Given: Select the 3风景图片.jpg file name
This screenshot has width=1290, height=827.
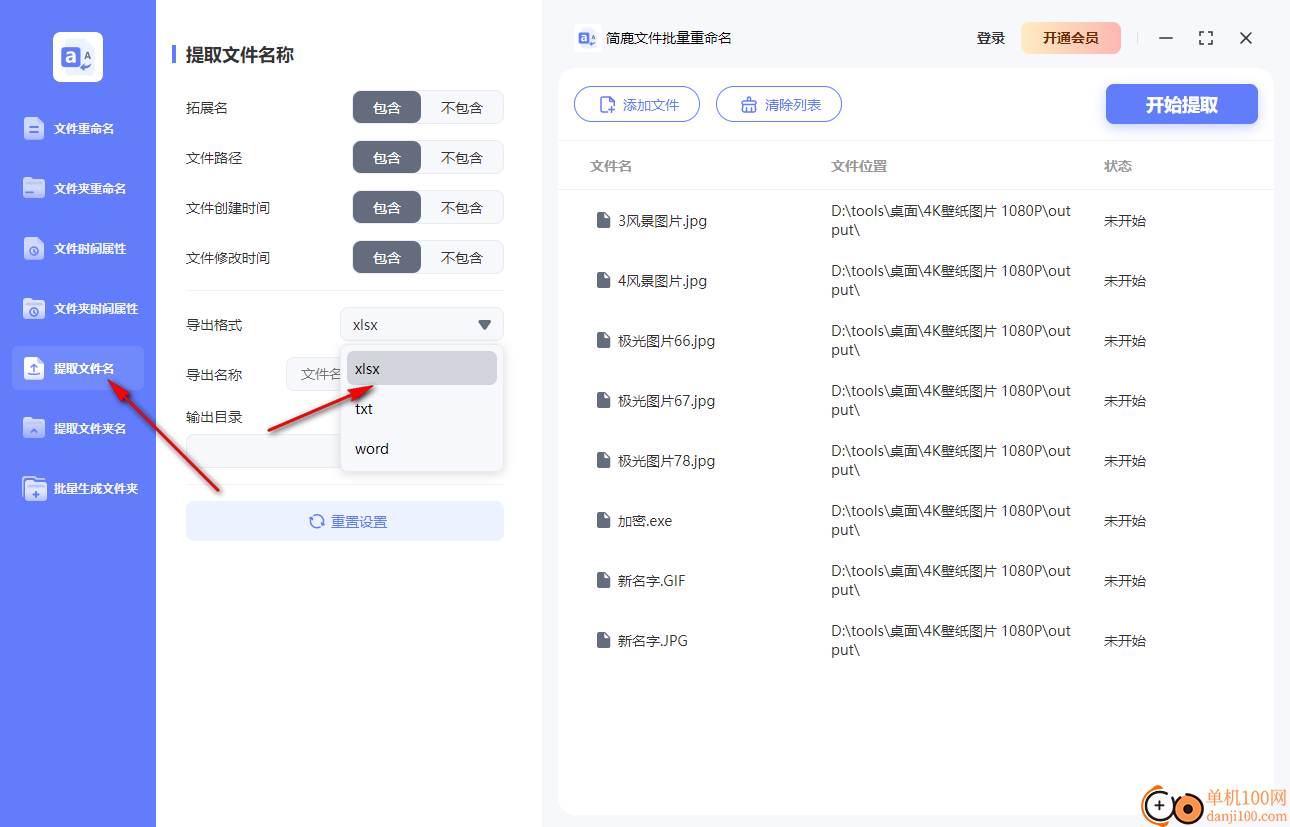Looking at the screenshot, I should click(662, 220).
